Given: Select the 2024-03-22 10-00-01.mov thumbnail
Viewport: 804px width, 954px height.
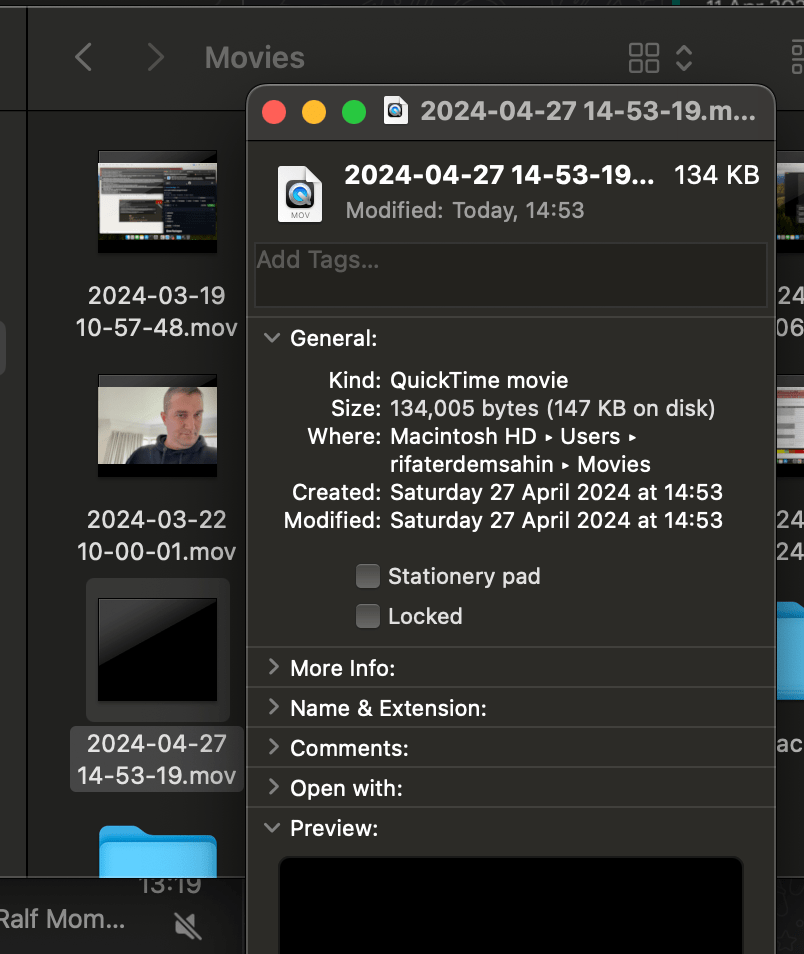Looking at the screenshot, I should [158, 426].
